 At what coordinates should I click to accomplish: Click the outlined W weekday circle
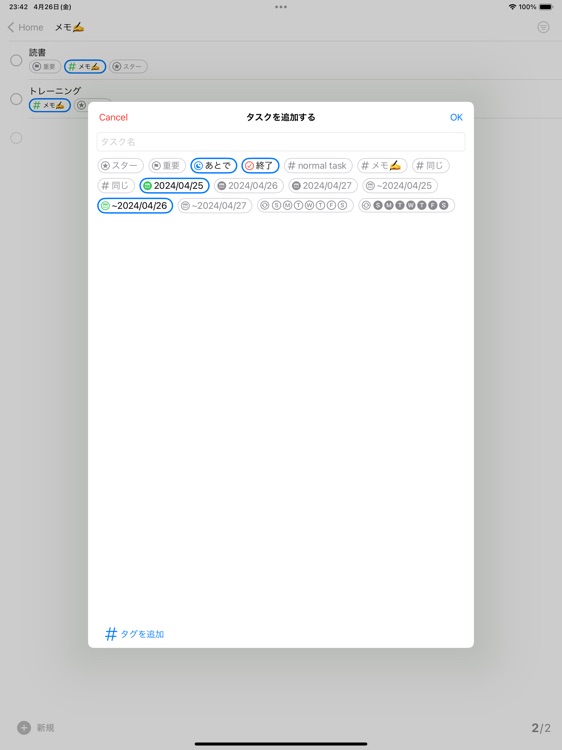pos(309,206)
